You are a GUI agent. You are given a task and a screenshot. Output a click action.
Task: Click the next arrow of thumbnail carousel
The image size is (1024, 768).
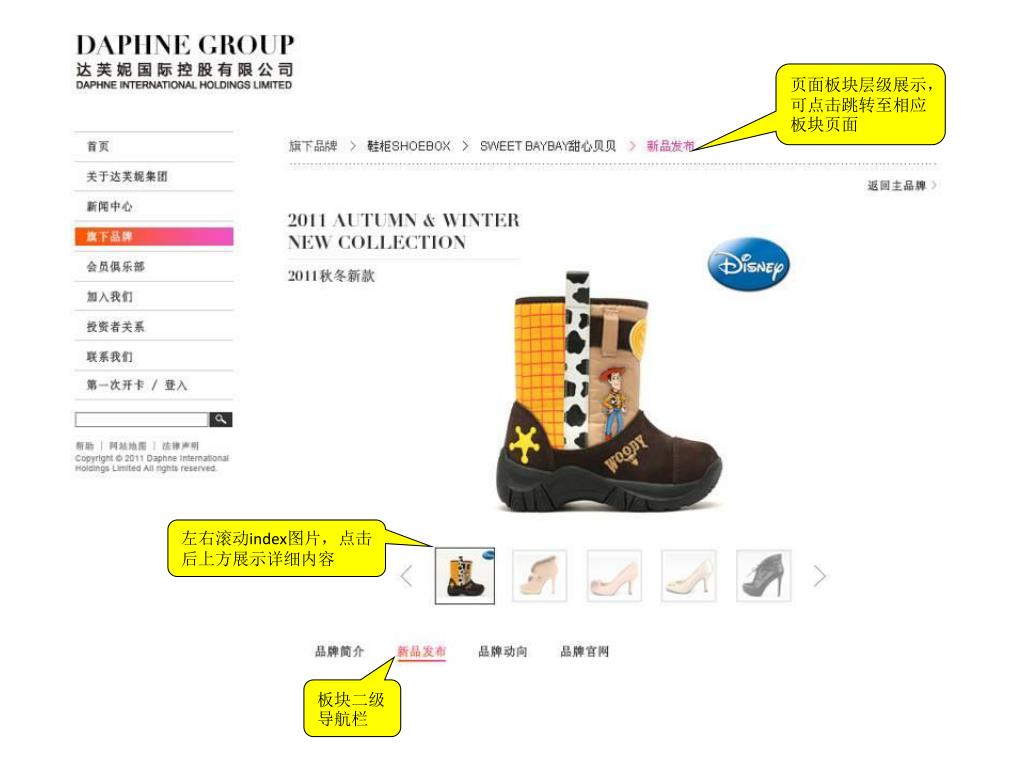(820, 576)
